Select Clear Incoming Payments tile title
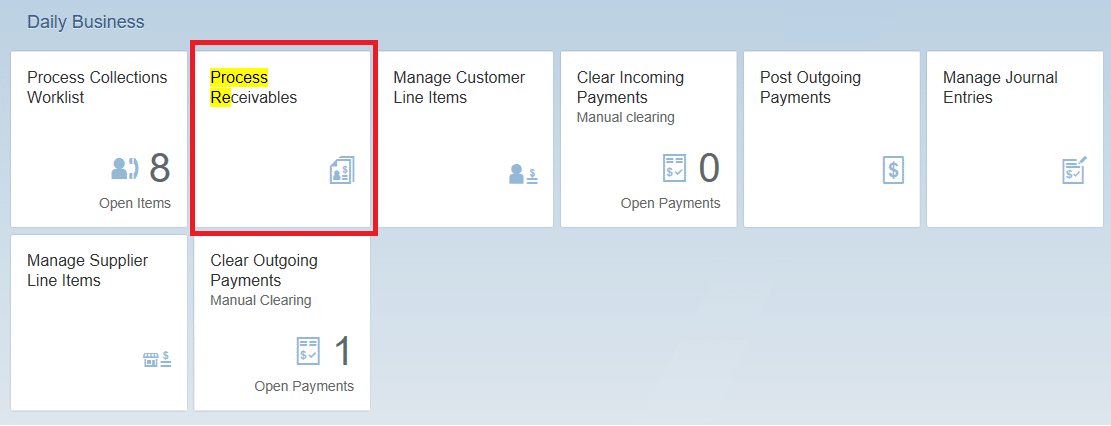1111x426 pixels. point(630,88)
